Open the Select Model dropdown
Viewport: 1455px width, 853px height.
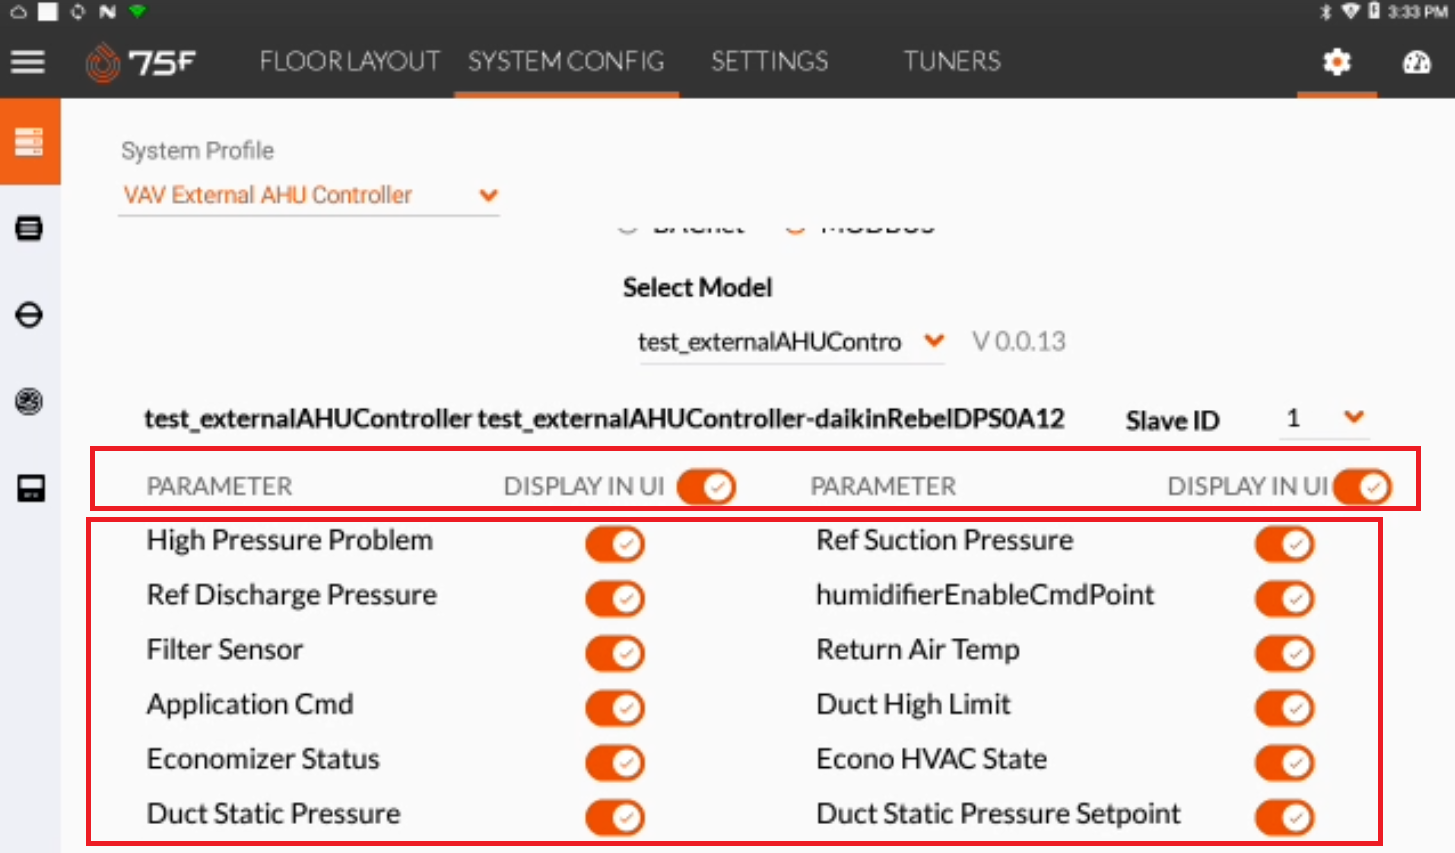click(791, 342)
